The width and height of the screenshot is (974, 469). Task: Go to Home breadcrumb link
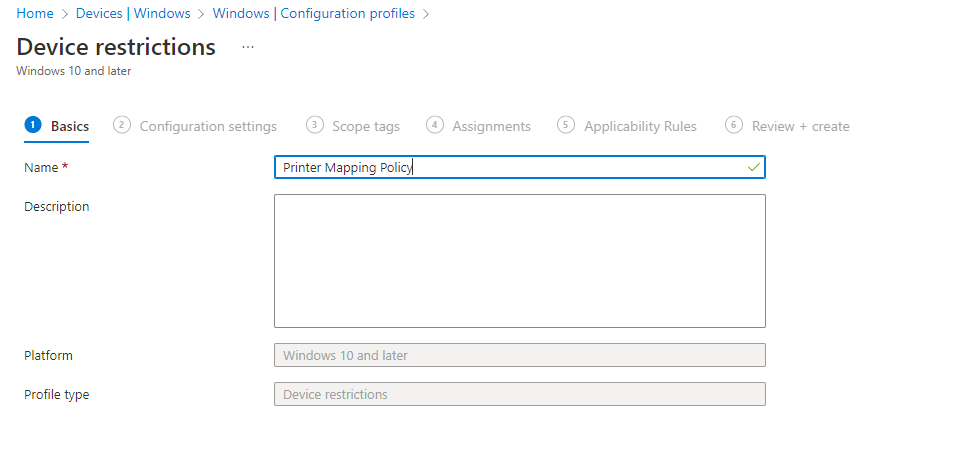[x=35, y=13]
